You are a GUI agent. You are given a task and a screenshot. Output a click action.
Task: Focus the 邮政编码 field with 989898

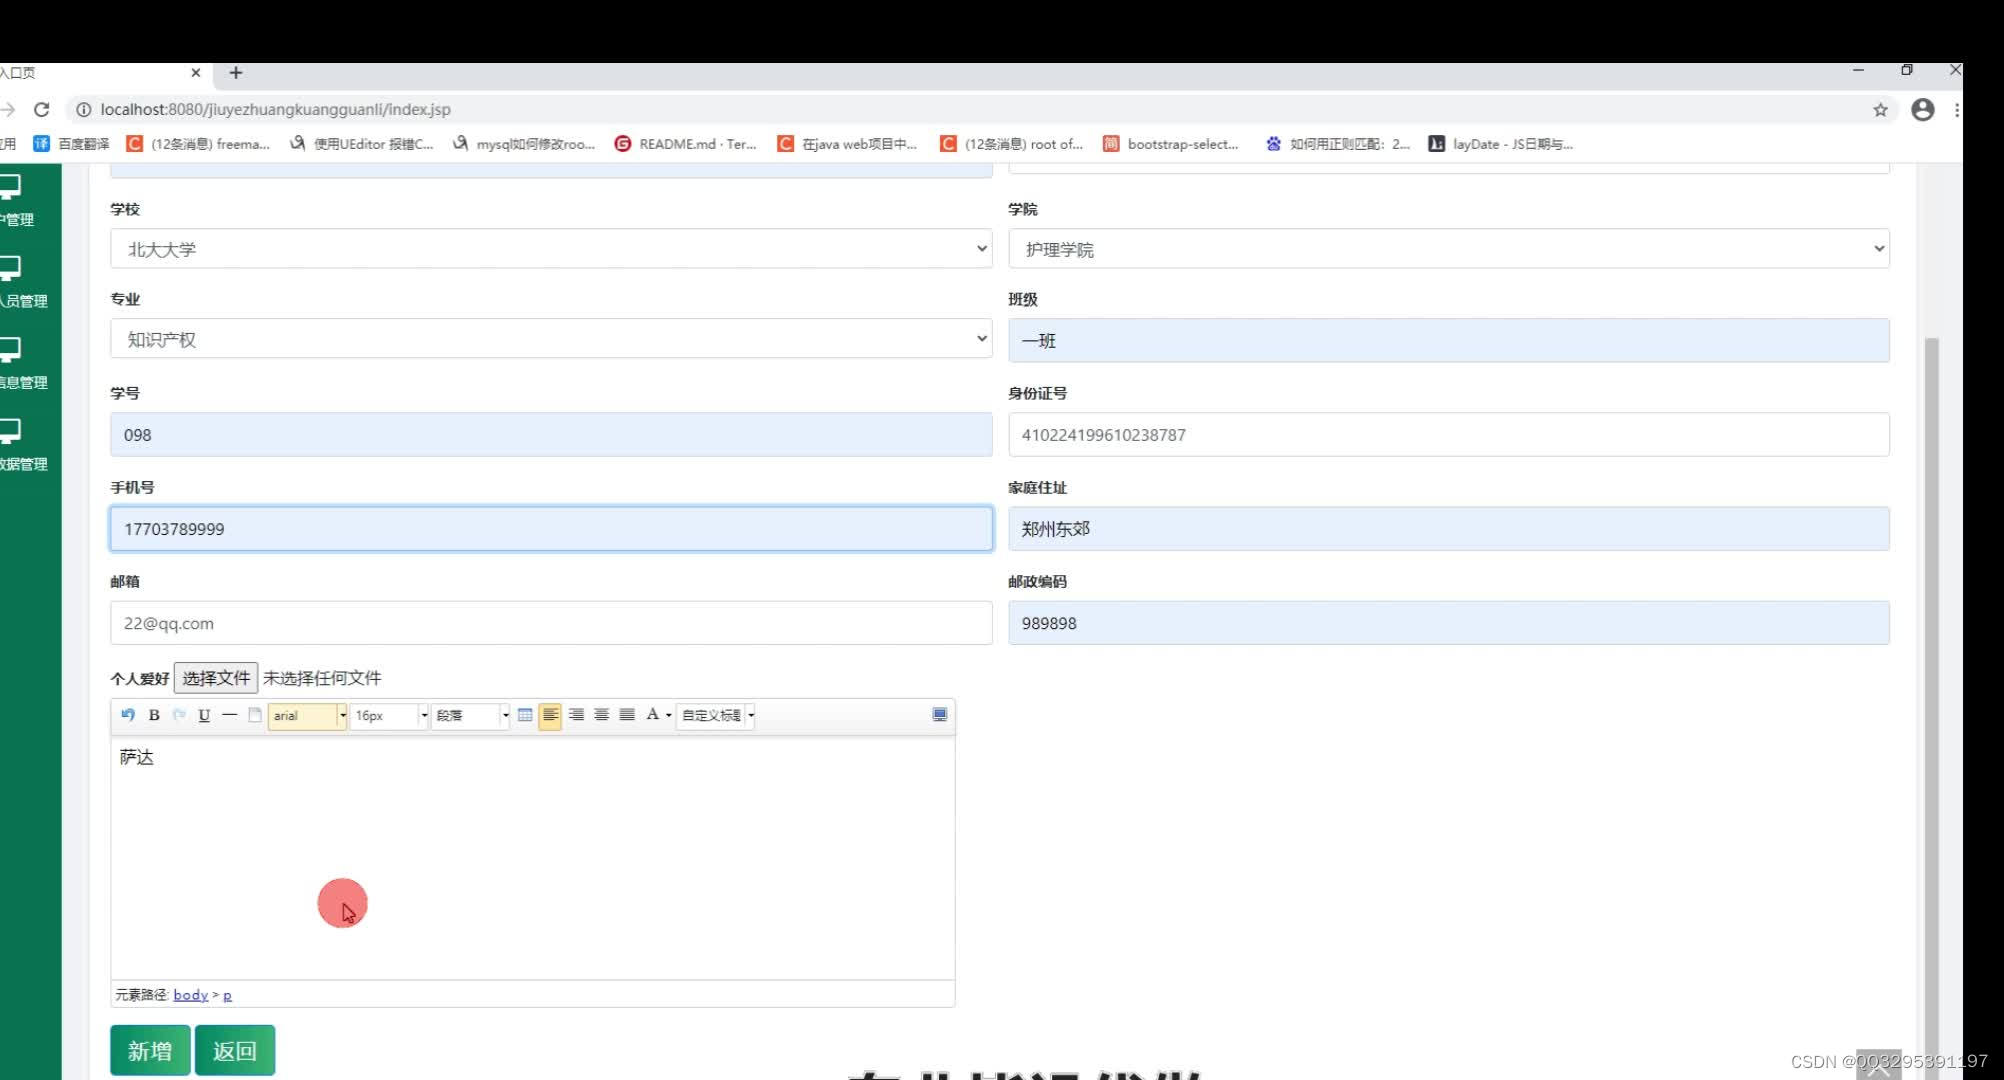(1449, 622)
